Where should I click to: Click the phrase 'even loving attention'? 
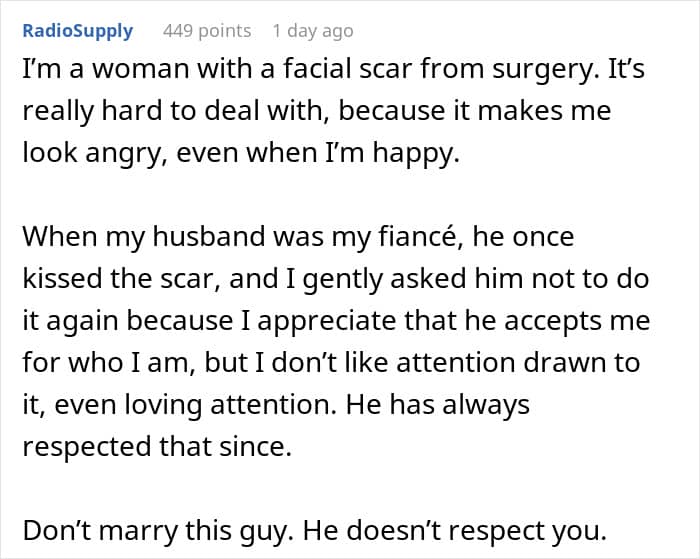click(x=211, y=405)
